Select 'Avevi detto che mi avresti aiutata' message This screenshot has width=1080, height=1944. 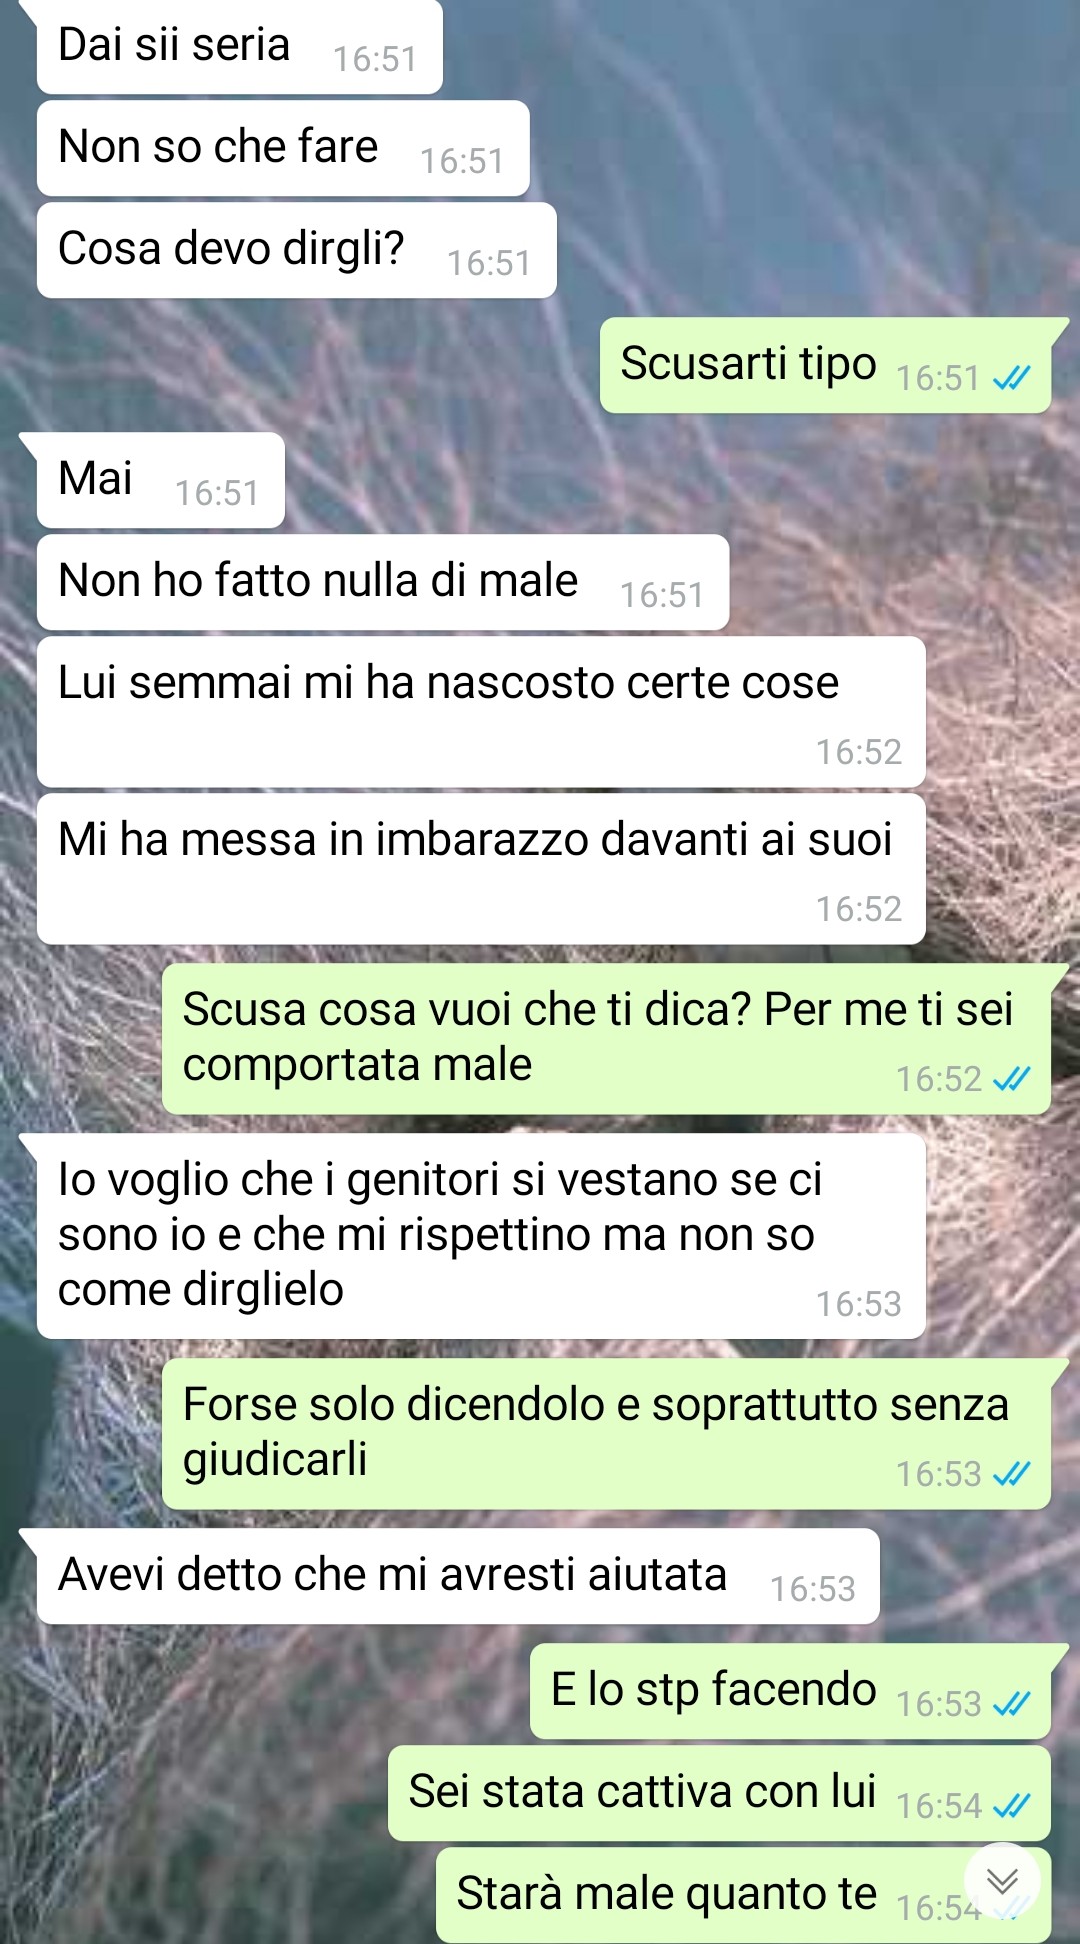point(458,1576)
